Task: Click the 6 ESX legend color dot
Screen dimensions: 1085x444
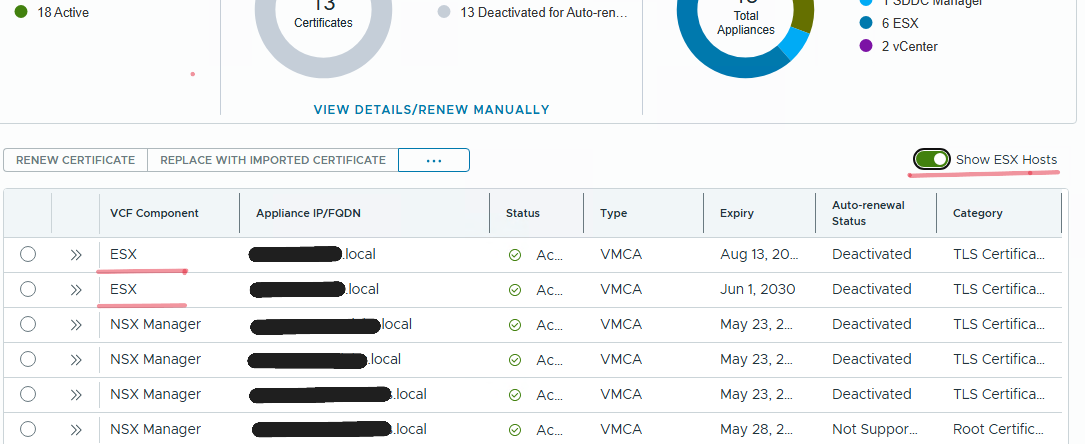Action: tap(866, 23)
